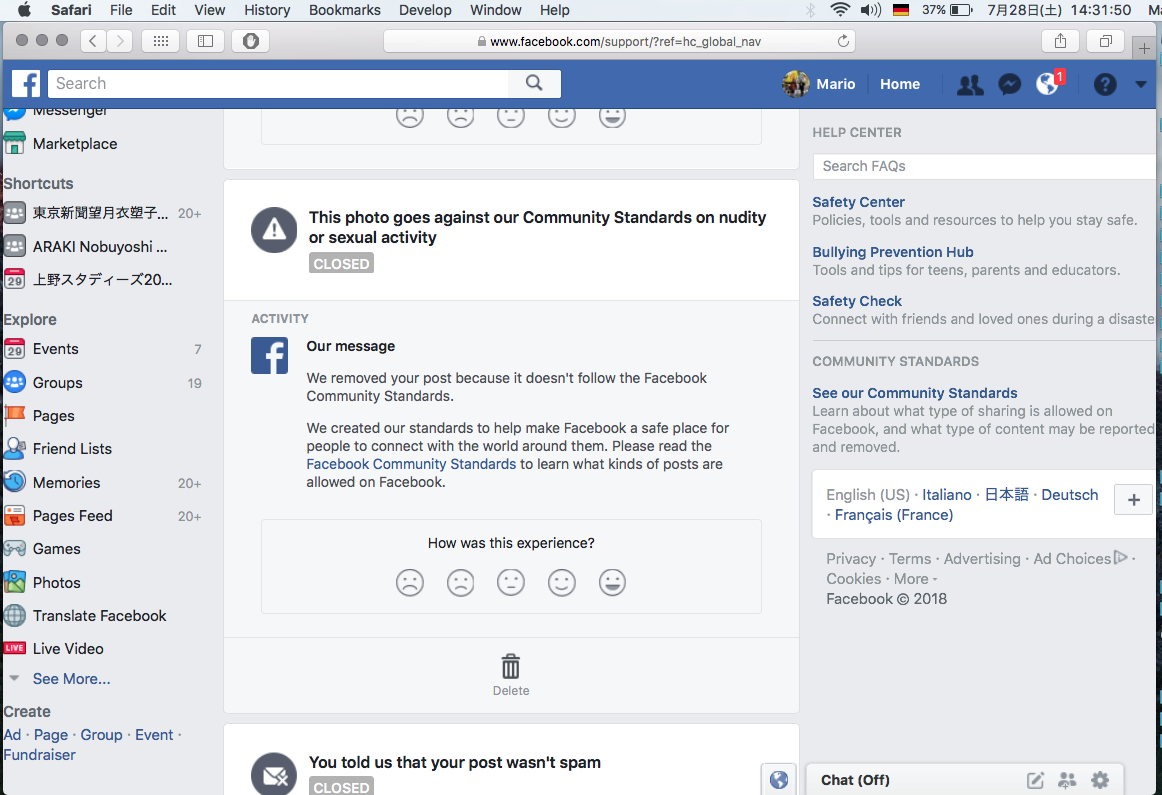Open a new tab with the plus button
The width and height of the screenshot is (1162, 795).
click(x=1144, y=48)
